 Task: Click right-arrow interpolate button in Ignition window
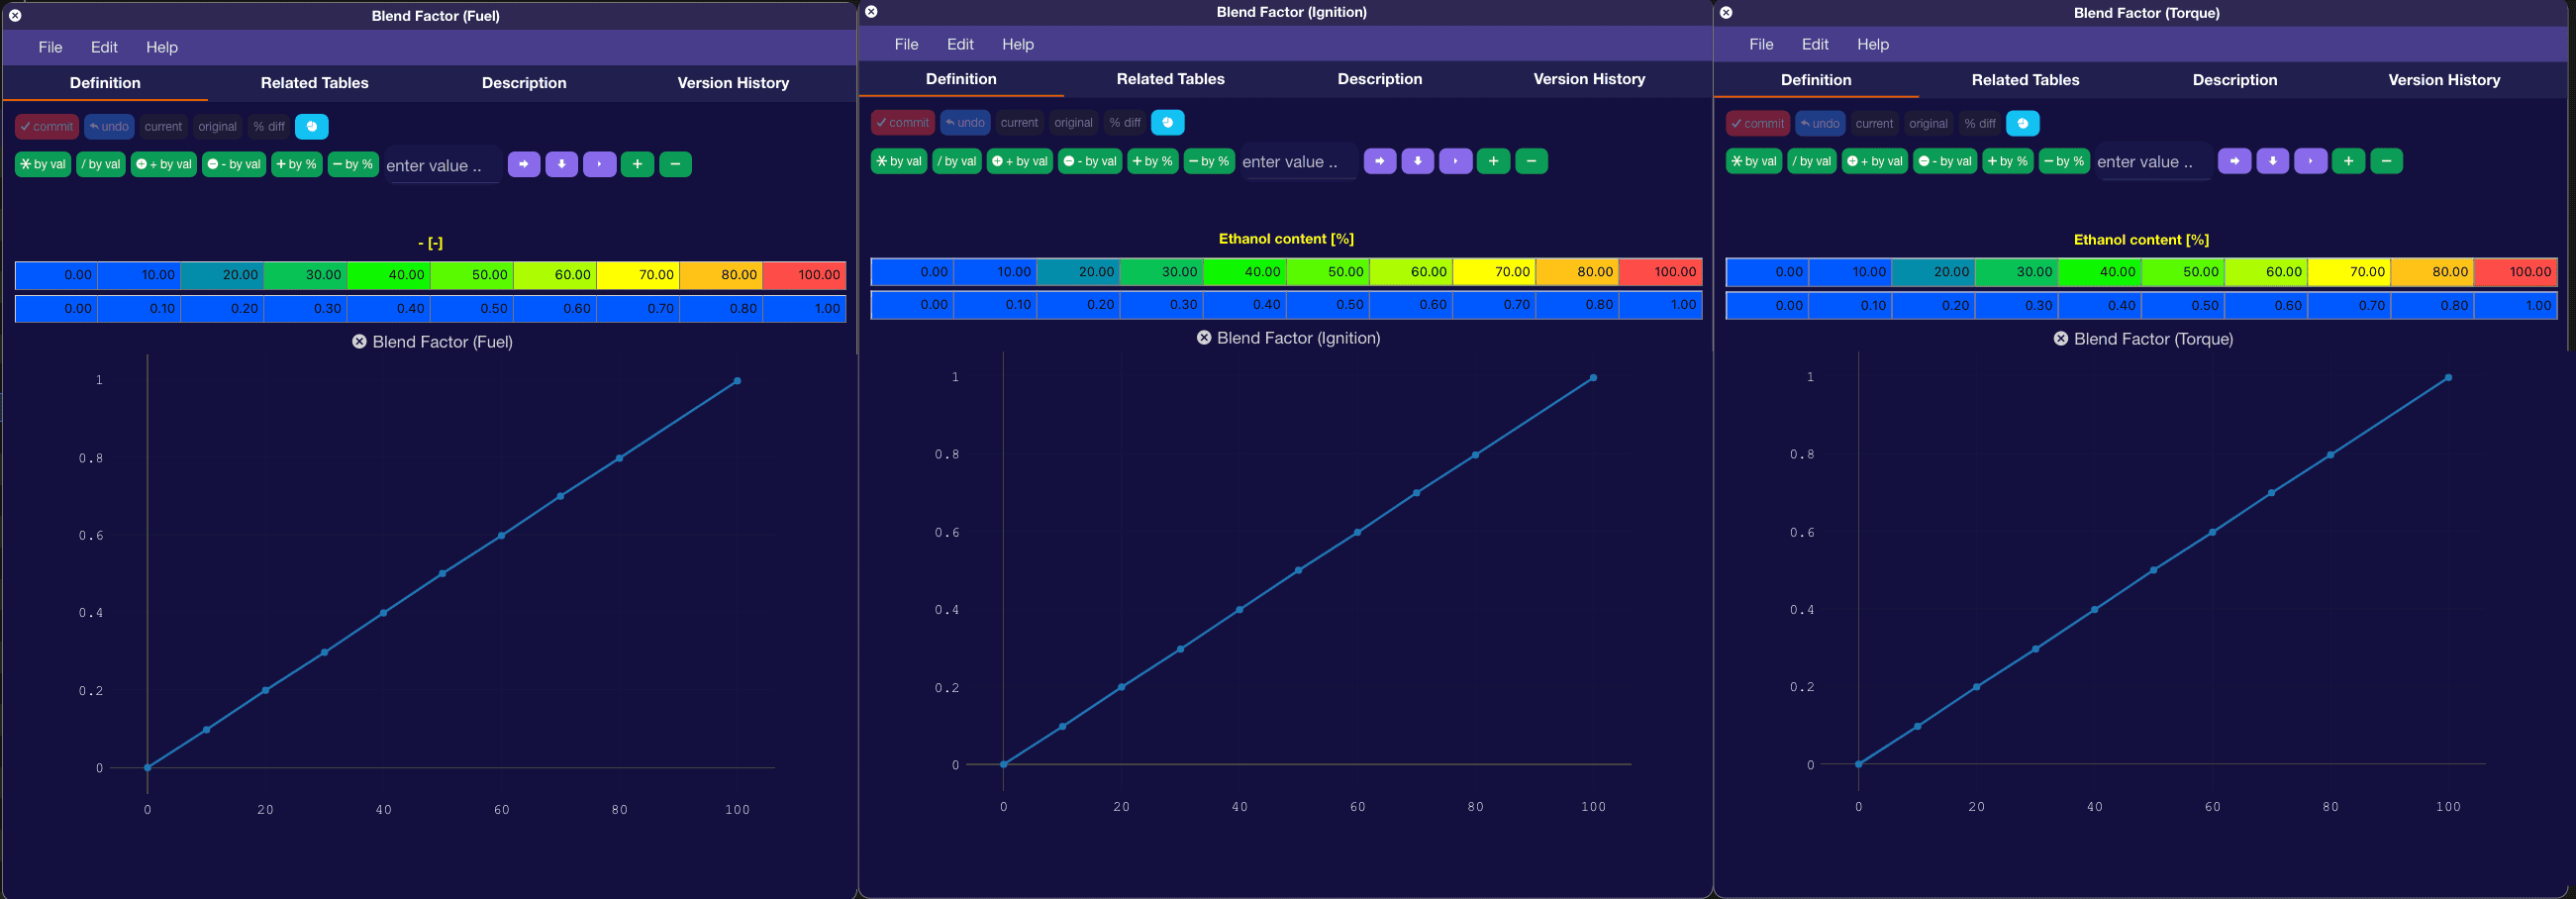click(1379, 161)
